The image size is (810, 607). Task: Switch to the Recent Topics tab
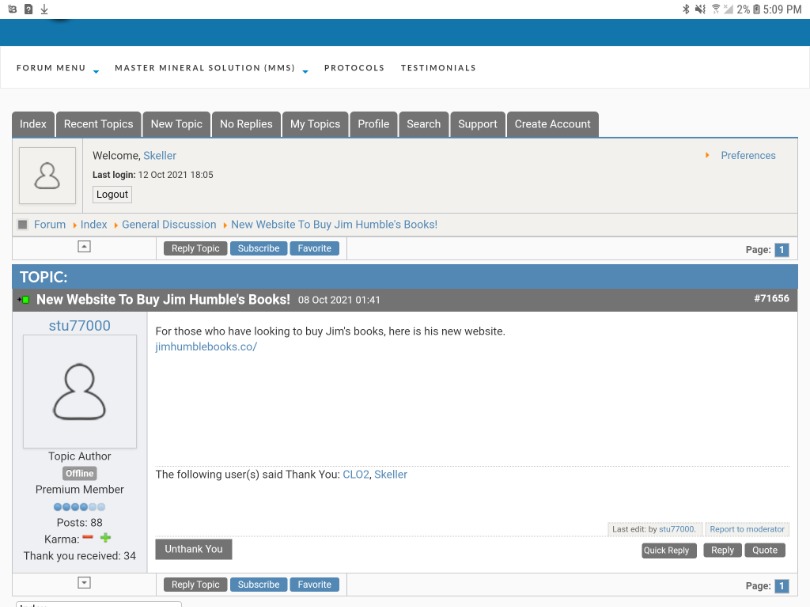point(98,124)
